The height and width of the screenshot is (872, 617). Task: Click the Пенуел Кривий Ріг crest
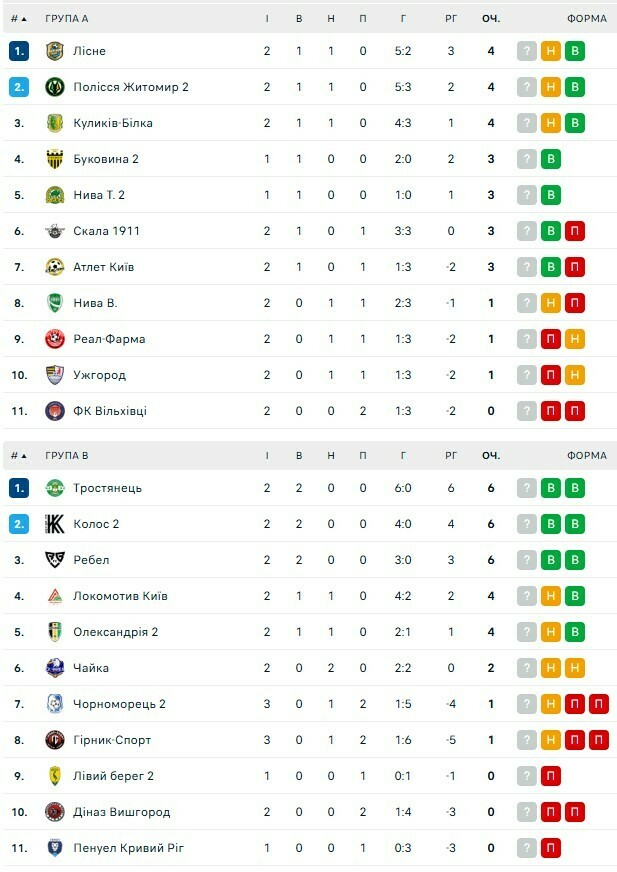(55, 848)
